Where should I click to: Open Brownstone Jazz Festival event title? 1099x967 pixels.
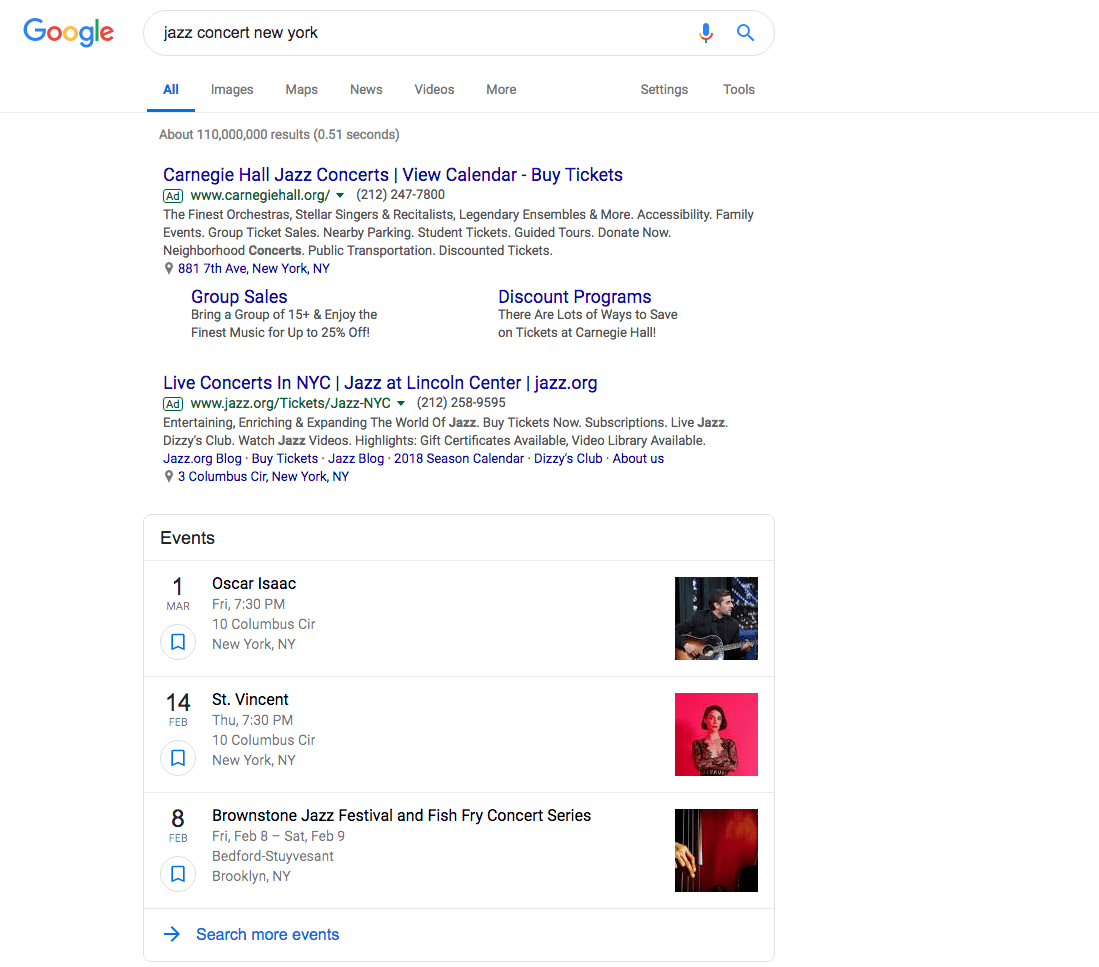[x=402, y=816]
